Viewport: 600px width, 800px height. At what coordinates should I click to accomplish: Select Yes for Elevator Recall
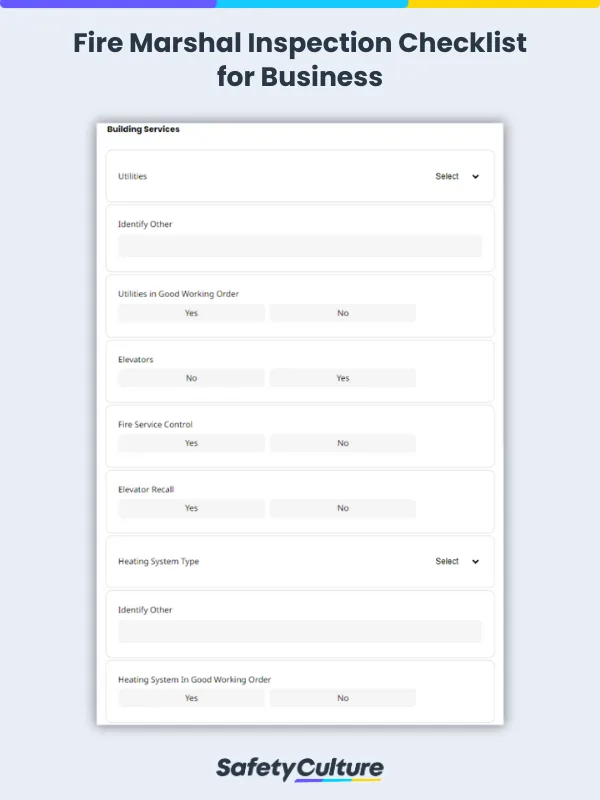pos(190,508)
